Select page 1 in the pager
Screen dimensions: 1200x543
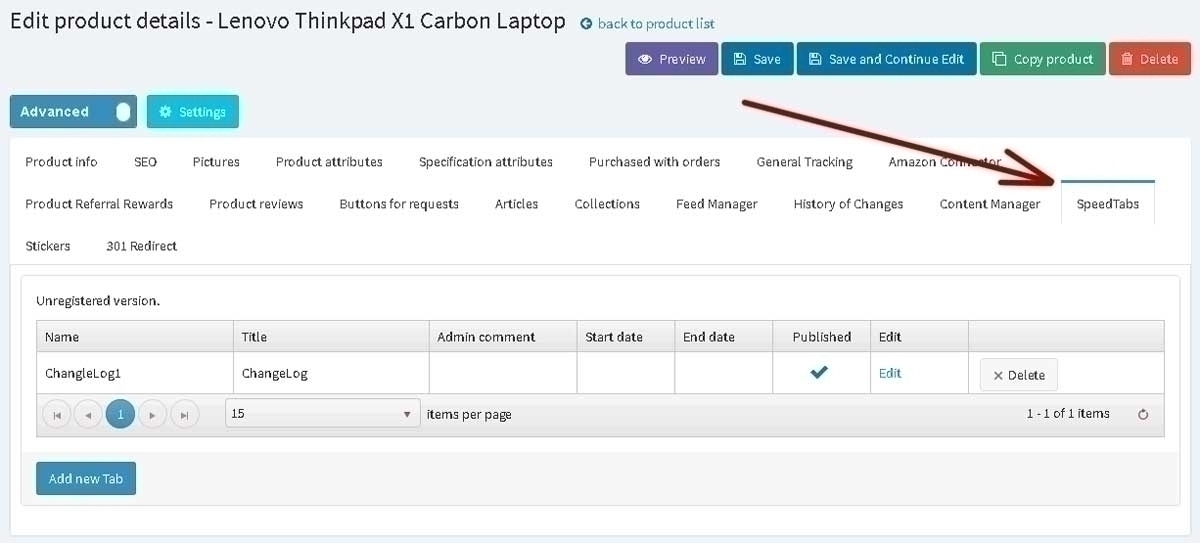click(120, 414)
